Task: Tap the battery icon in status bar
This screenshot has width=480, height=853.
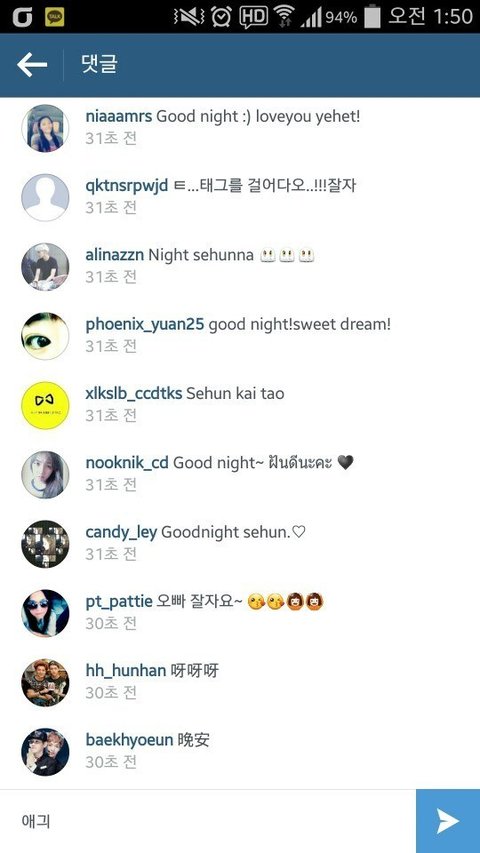Action: pos(372,16)
